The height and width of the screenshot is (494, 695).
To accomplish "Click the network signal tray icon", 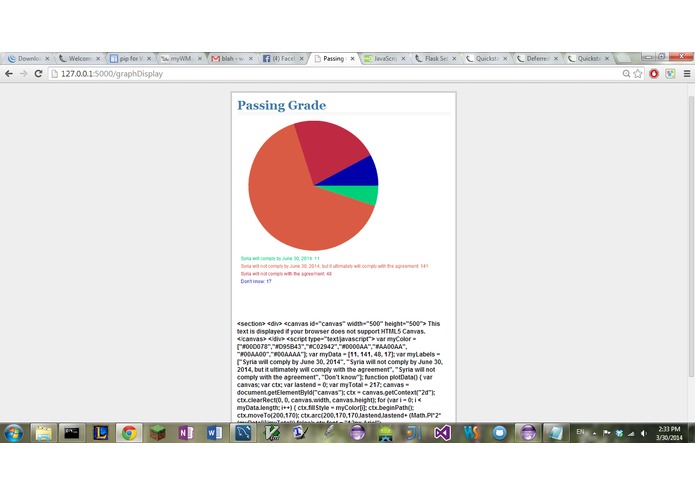I will click(x=631, y=433).
